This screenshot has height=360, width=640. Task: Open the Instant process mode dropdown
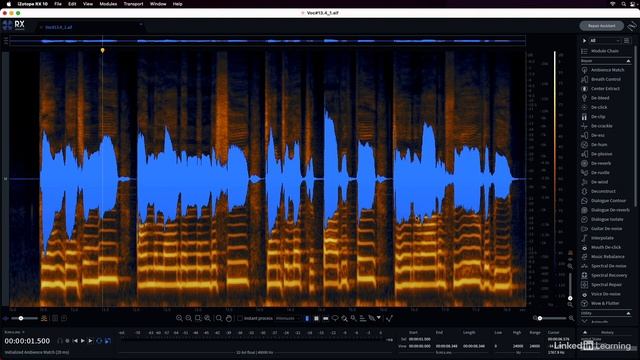[x=288, y=318]
